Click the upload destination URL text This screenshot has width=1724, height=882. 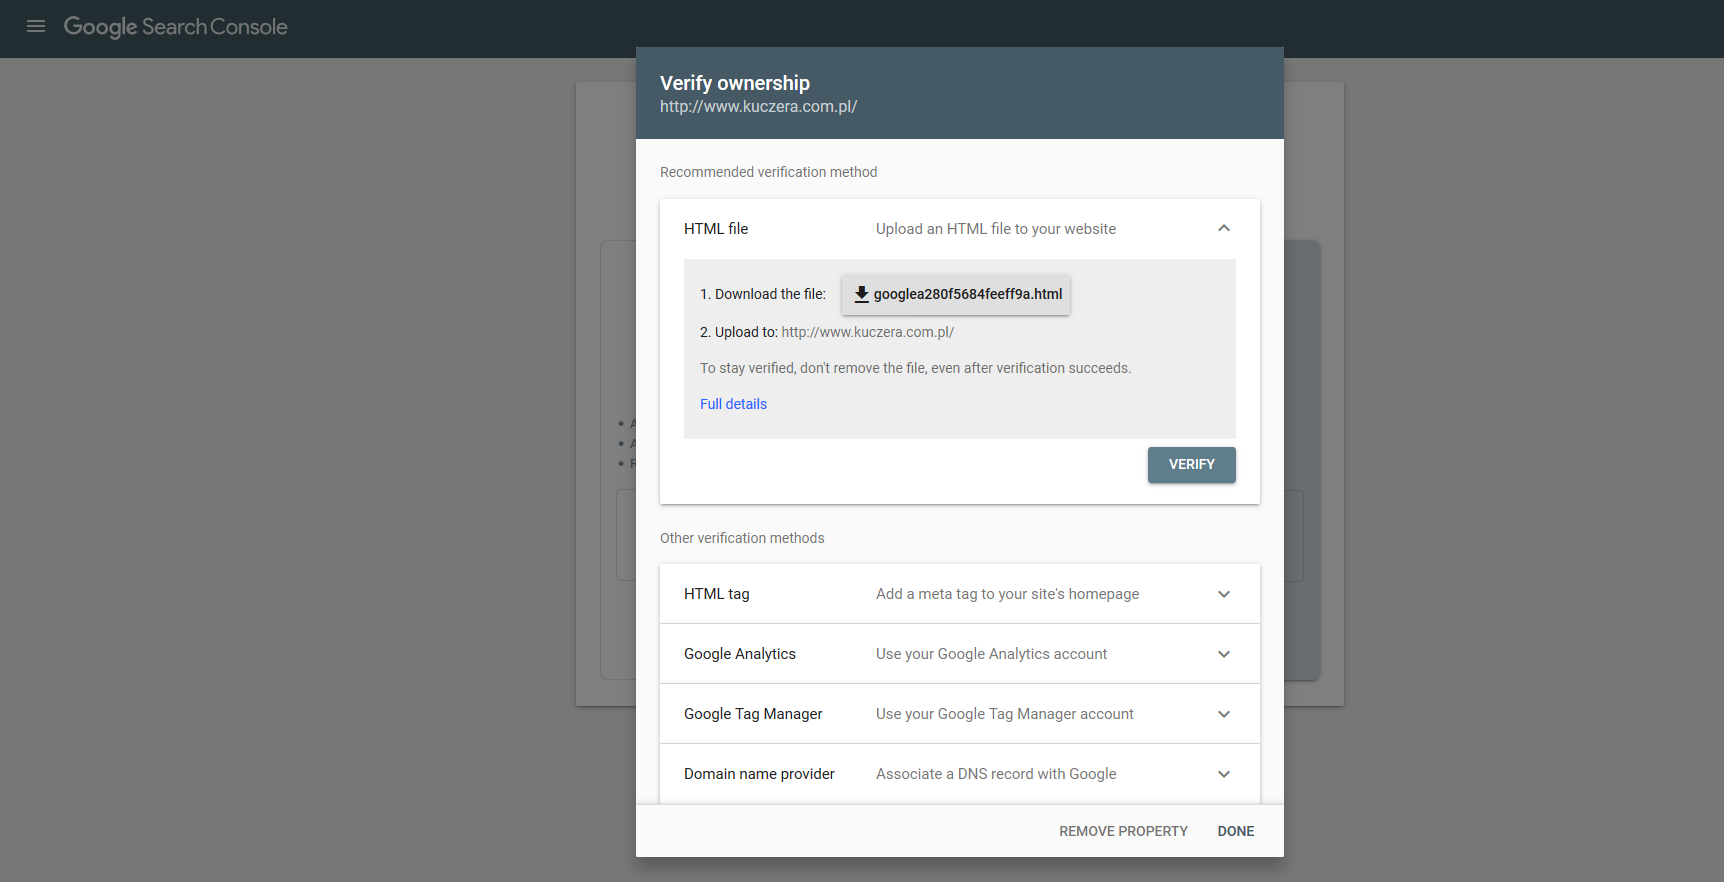click(x=867, y=332)
